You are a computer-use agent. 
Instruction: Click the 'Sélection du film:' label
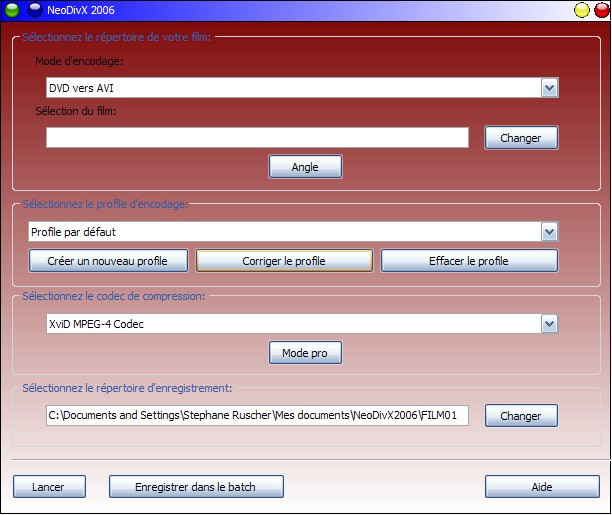tap(76, 111)
